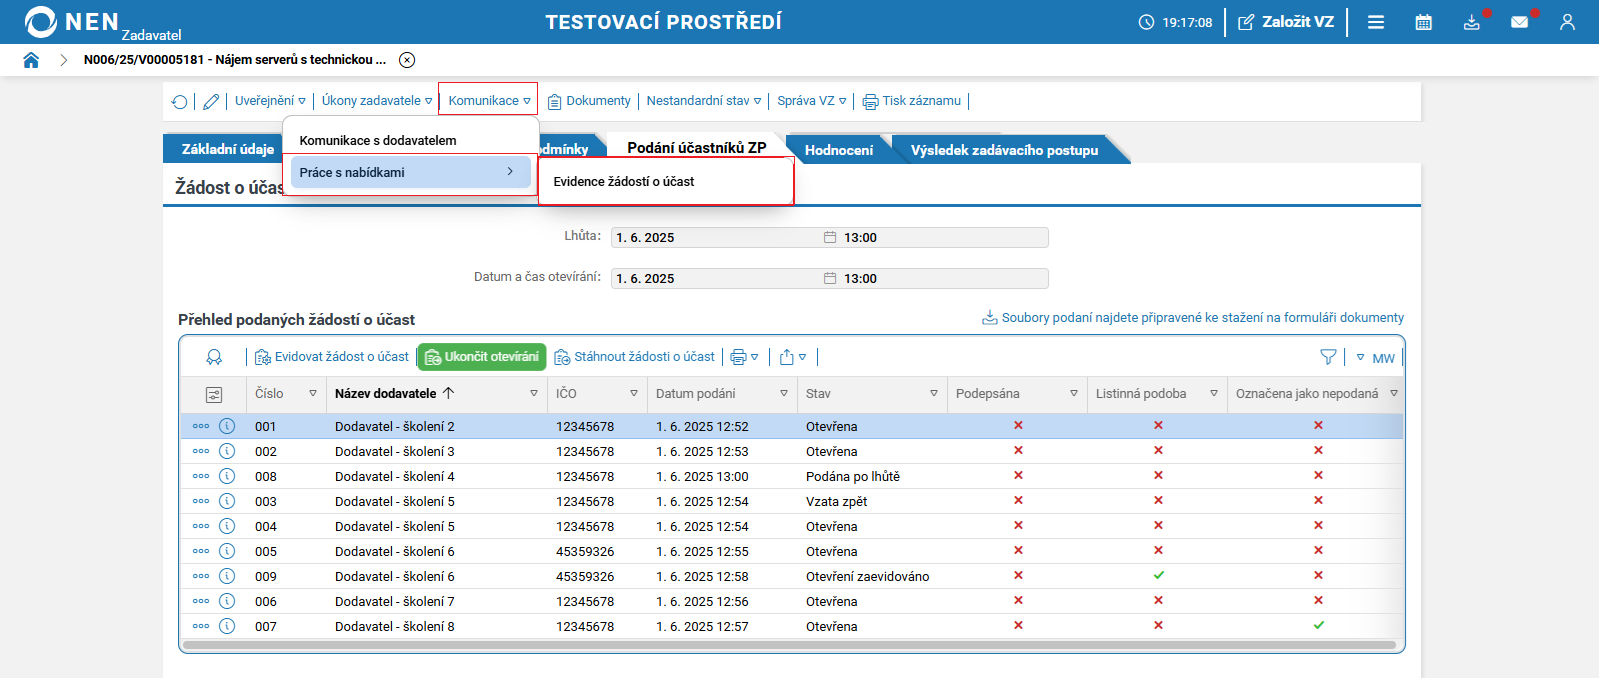
Task: Follow link about soubory podání ke stažení
Action: (1193, 318)
